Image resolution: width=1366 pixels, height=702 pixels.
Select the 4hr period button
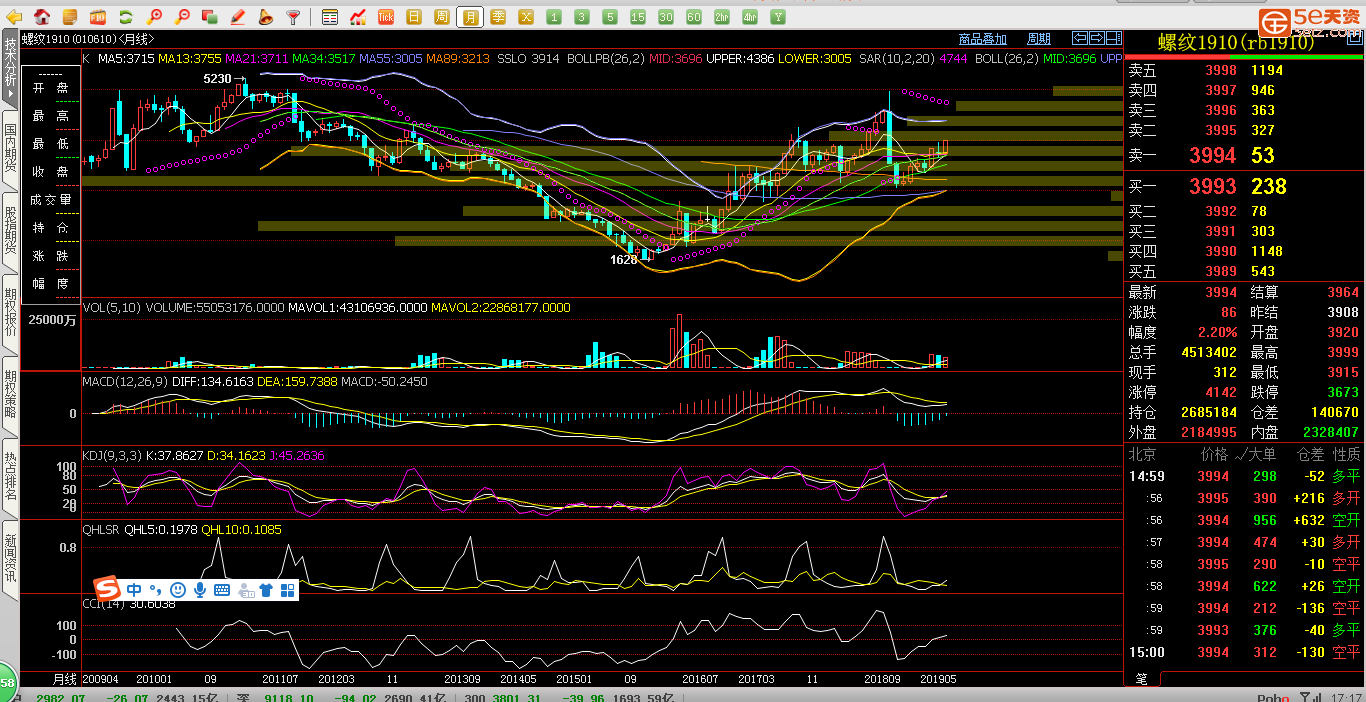750,17
